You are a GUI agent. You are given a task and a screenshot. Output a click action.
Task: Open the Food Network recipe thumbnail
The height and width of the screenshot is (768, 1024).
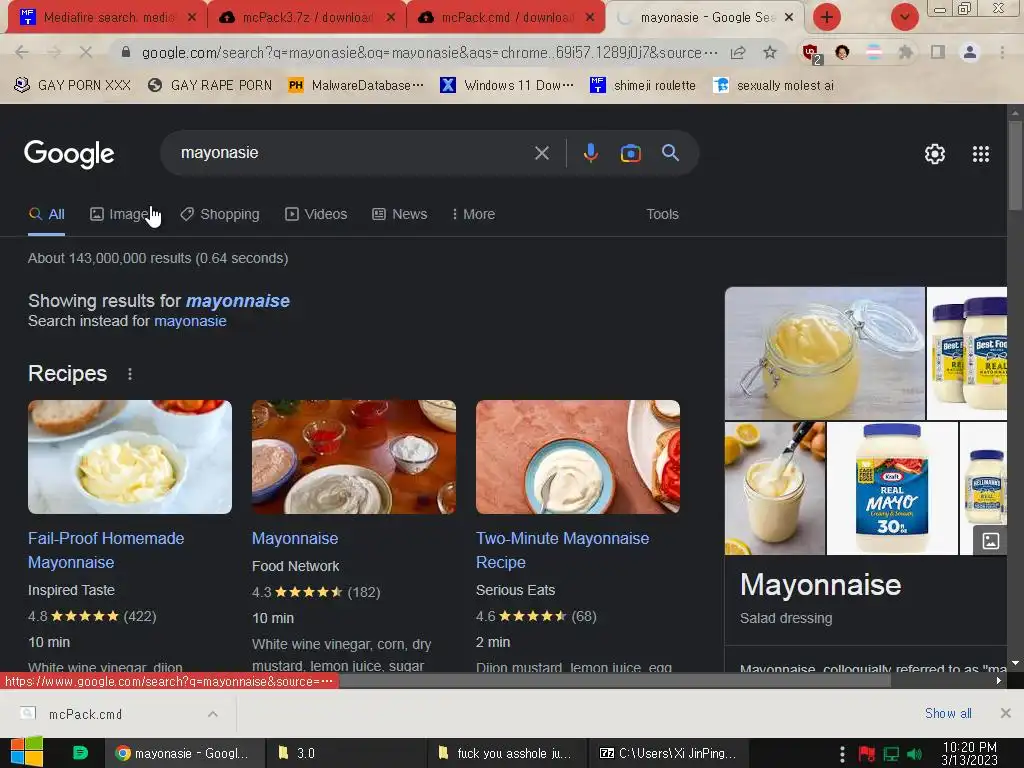point(354,456)
